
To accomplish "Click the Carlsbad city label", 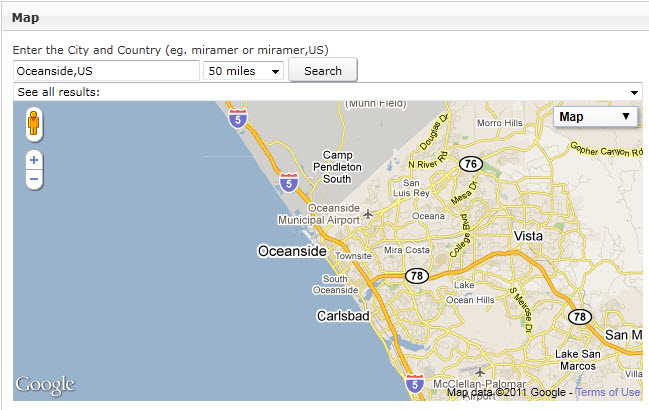I will click(x=343, y=316).
